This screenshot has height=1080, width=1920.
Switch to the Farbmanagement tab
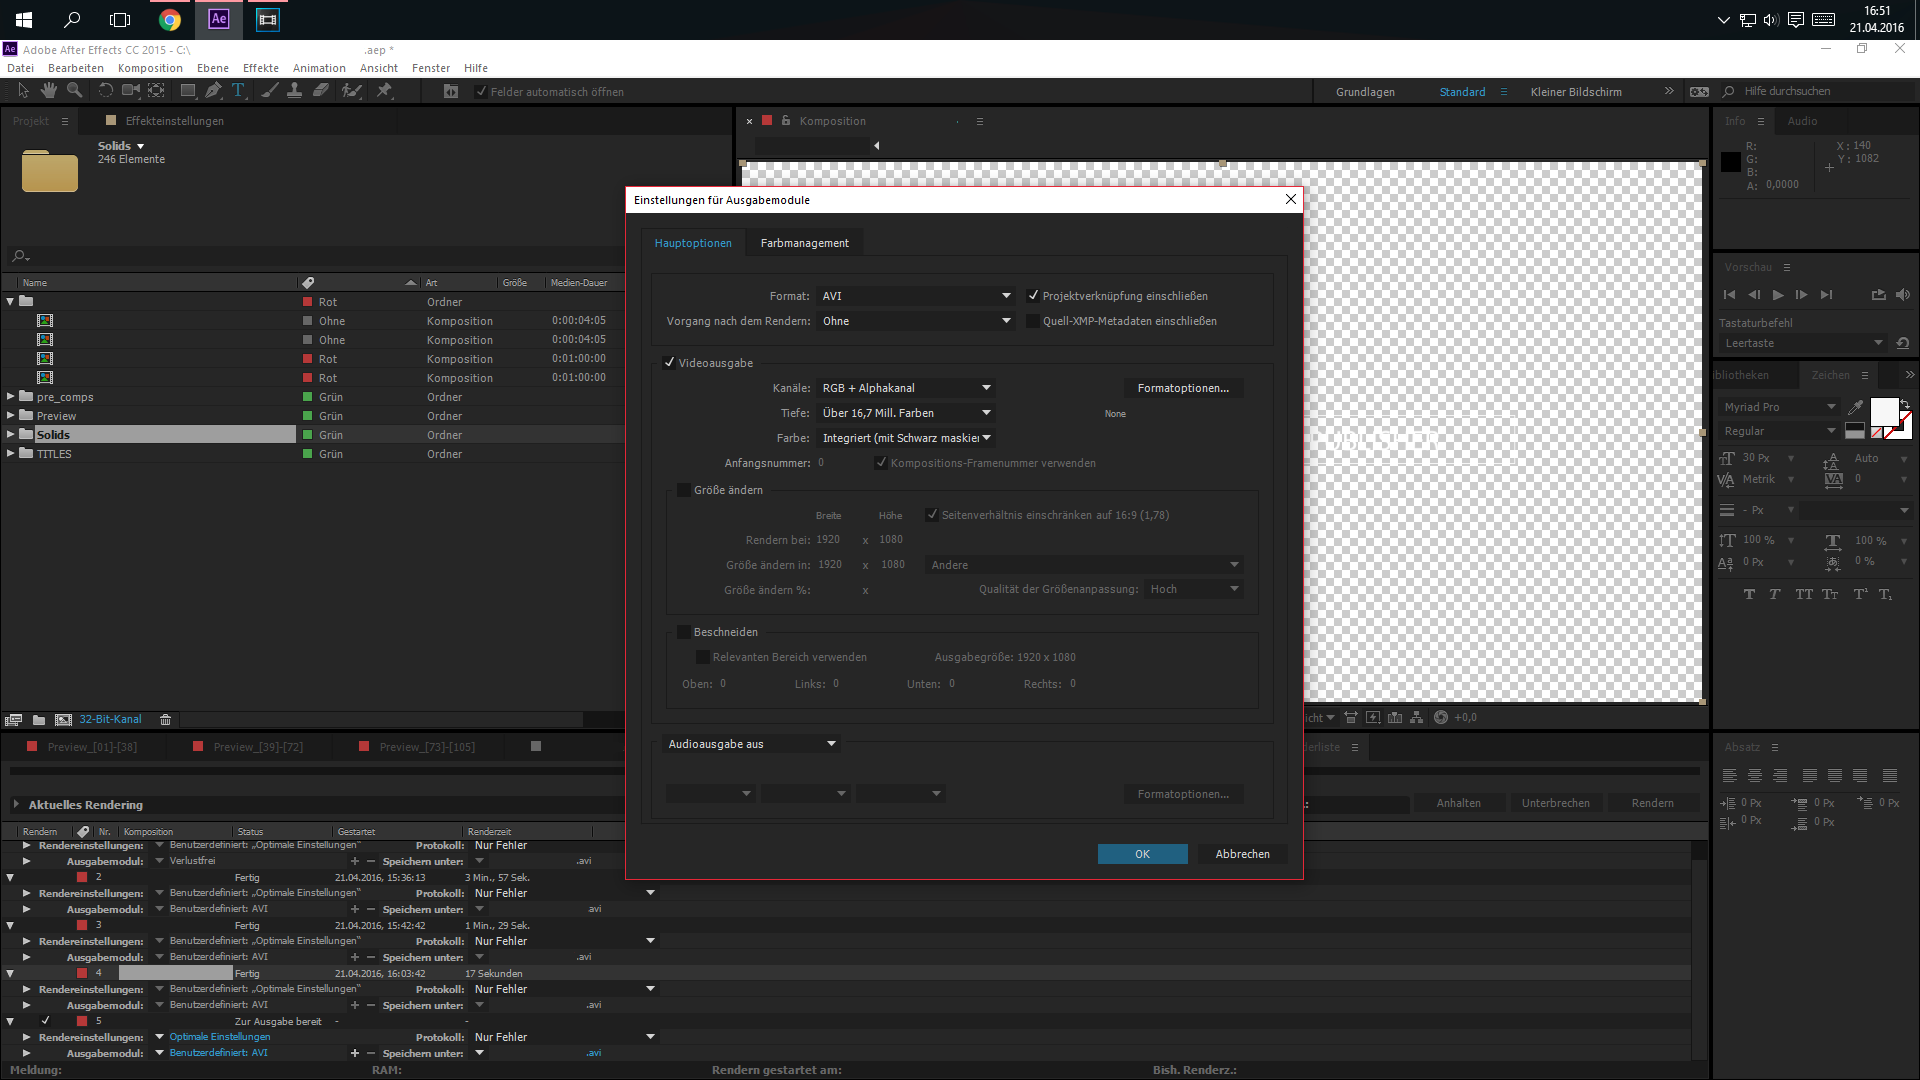(804, 243)
